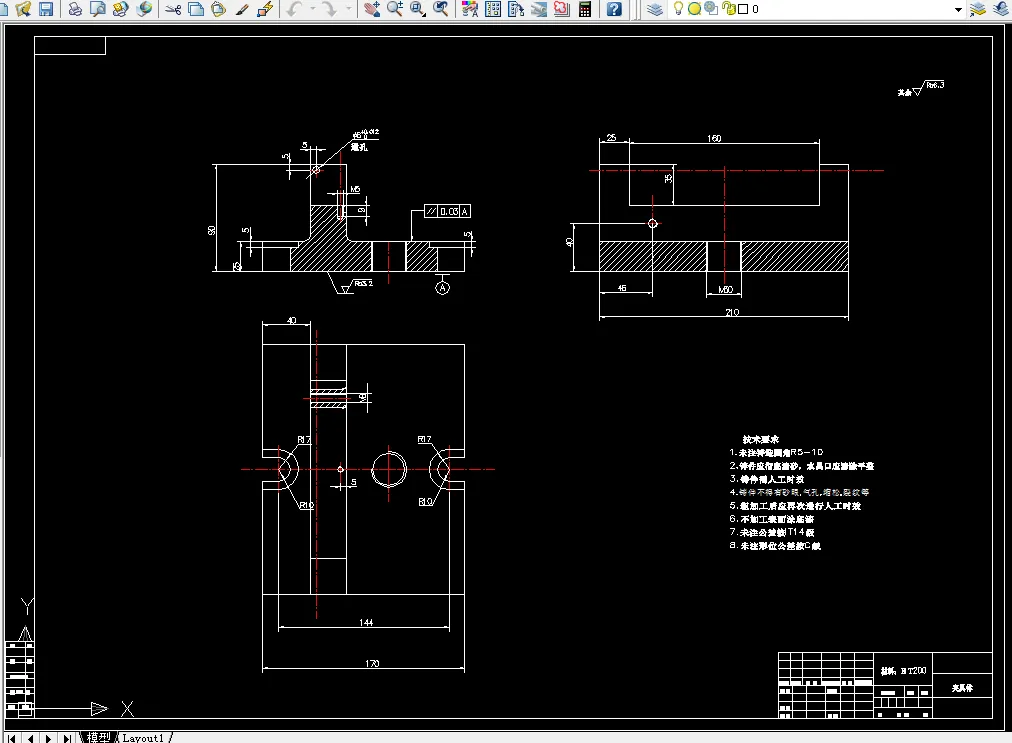Viewport: 1012px width, 743px height.
Task: Click Make Object's Layer Current icon
Action: pyautogui.click(x=978, y=9)
